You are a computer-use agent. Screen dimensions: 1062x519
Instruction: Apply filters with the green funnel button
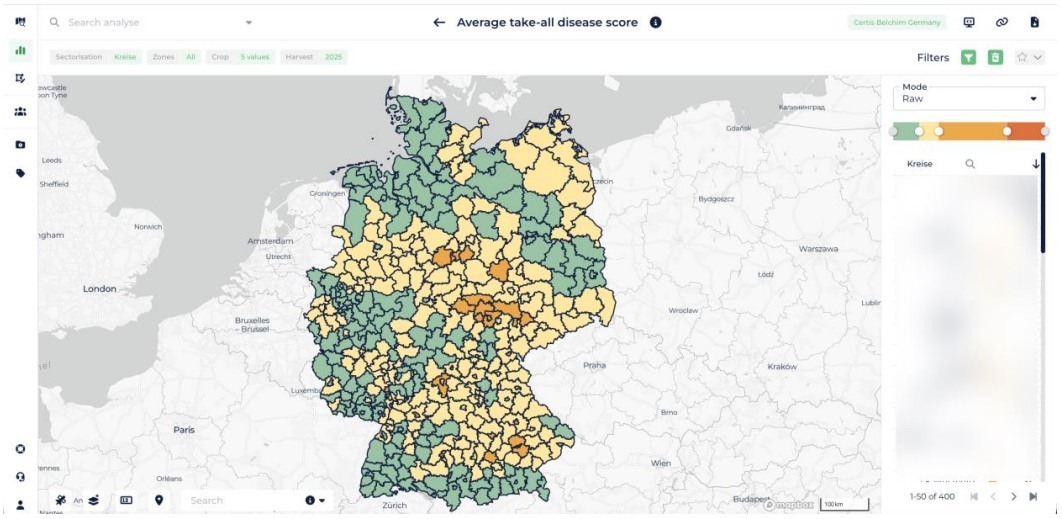[x=969, y=58]
